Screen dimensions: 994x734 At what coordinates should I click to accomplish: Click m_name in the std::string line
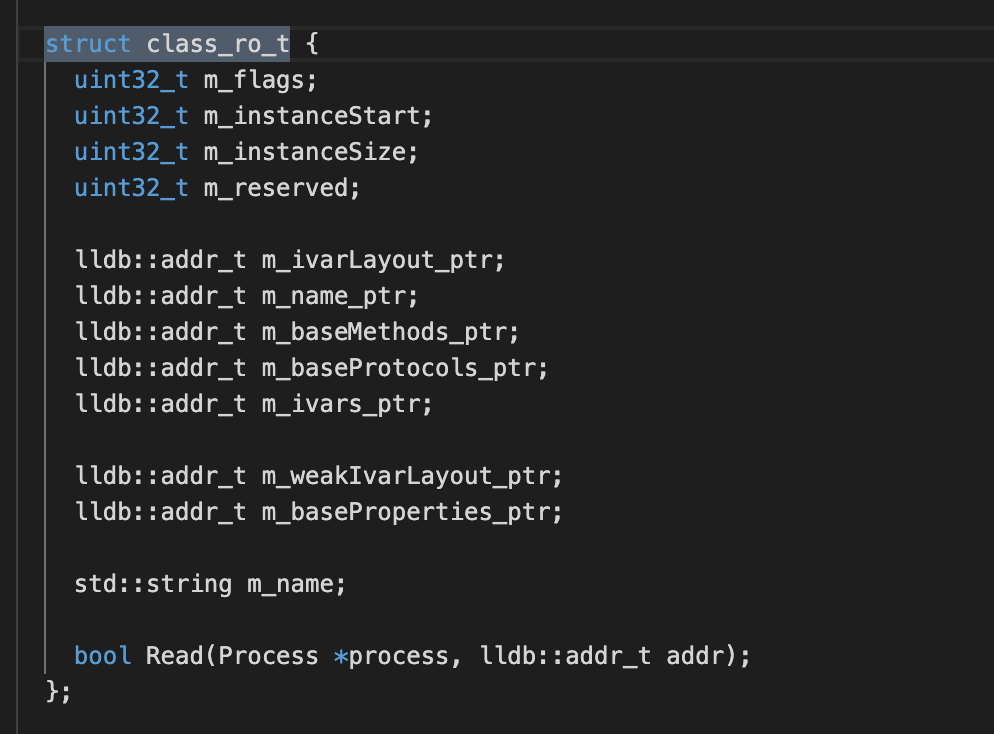289,584
